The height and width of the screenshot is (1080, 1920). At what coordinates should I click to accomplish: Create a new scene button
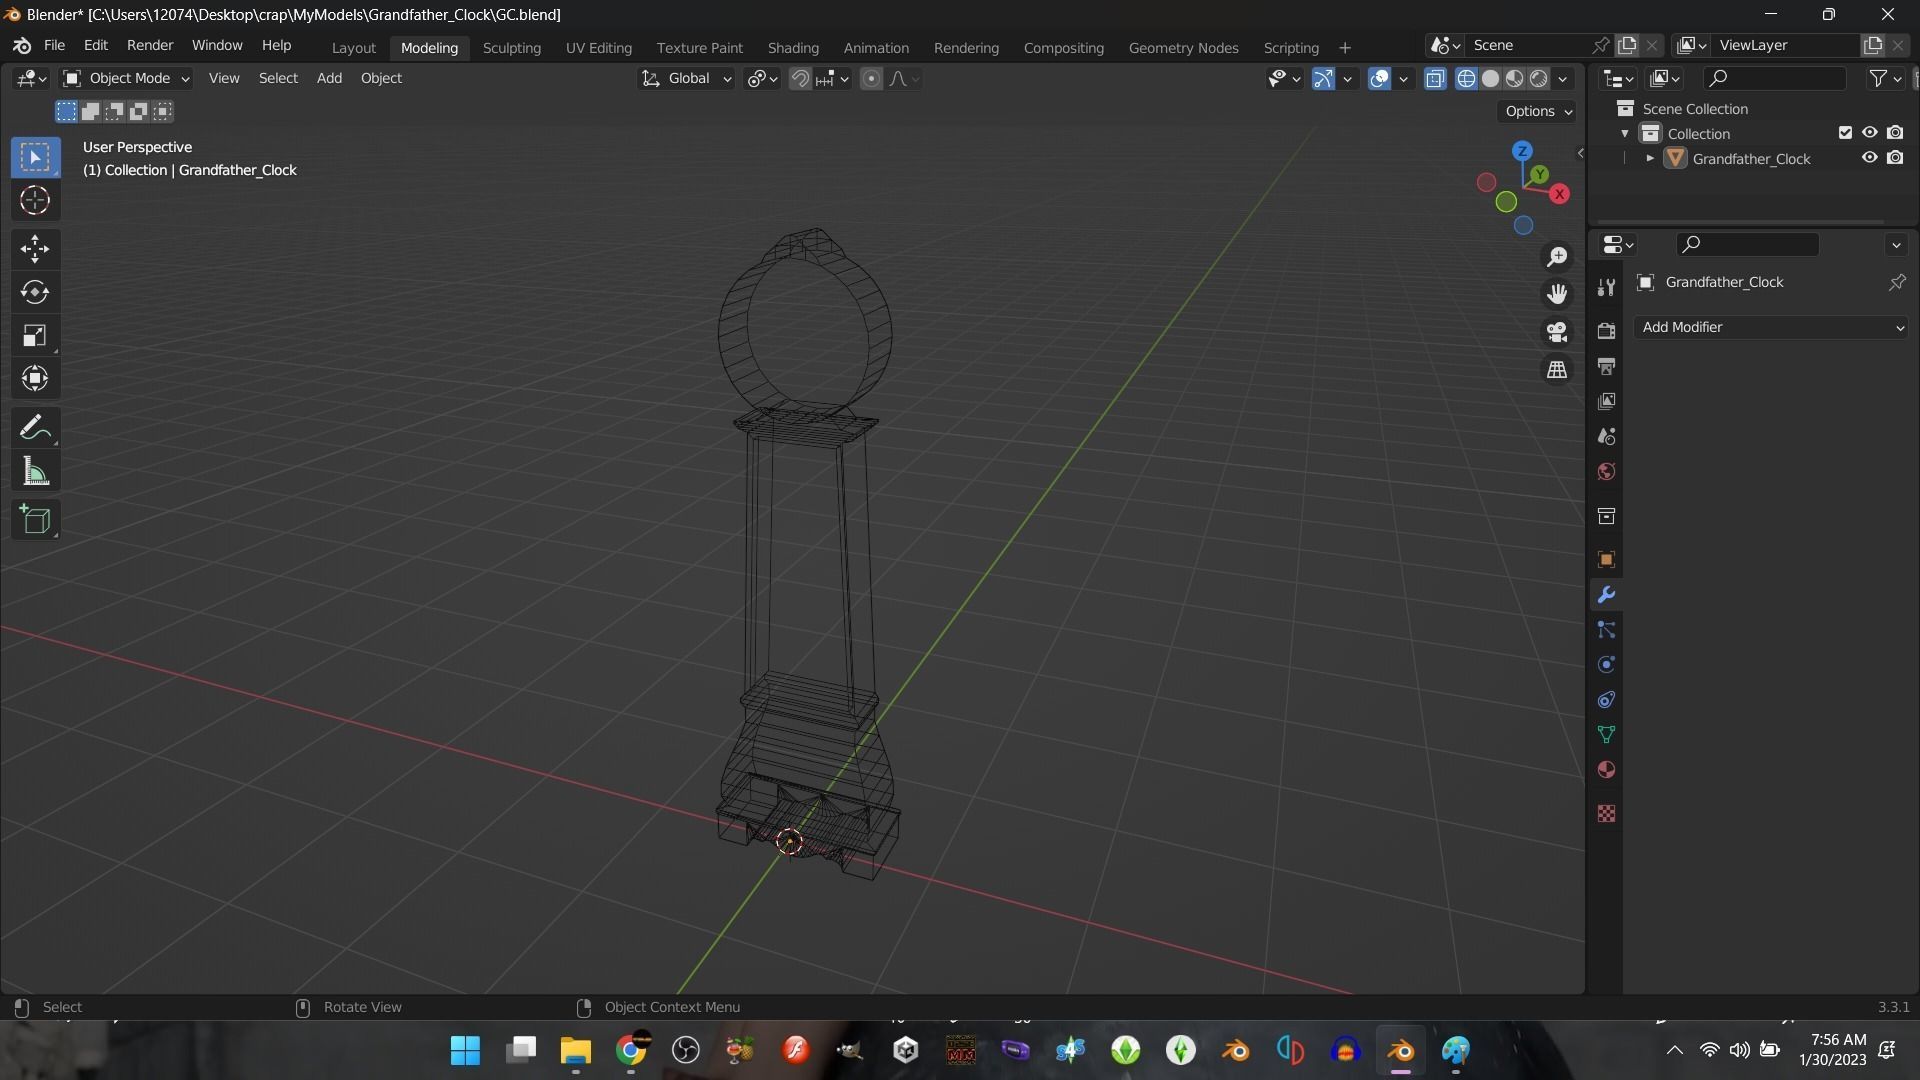[1627, 45]
